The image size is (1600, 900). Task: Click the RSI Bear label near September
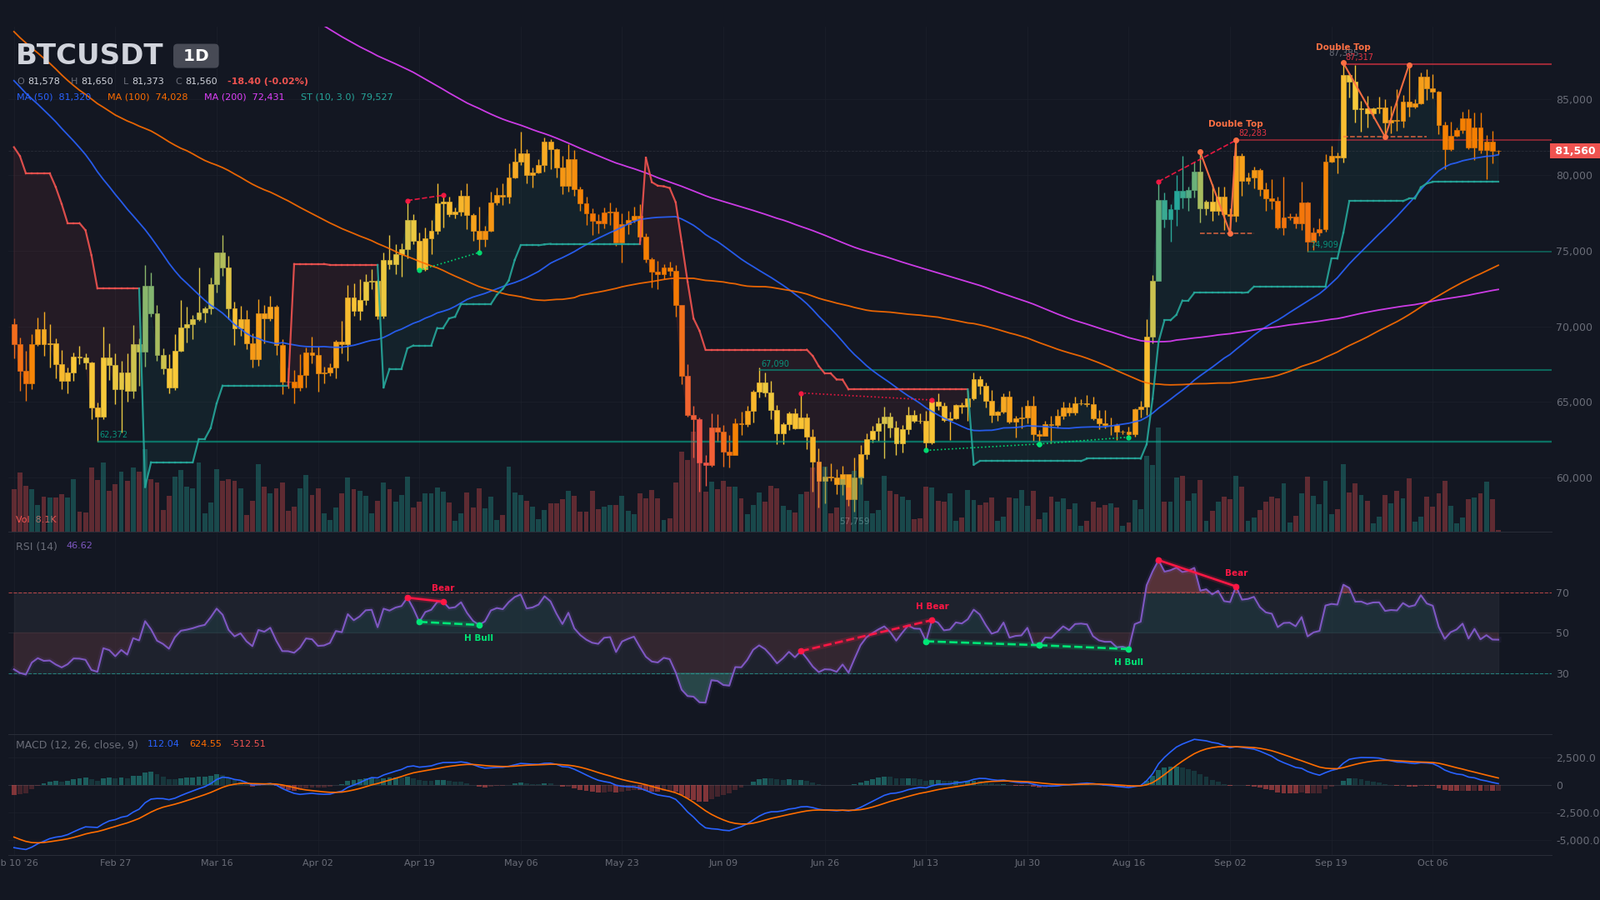pos(1236,573)
